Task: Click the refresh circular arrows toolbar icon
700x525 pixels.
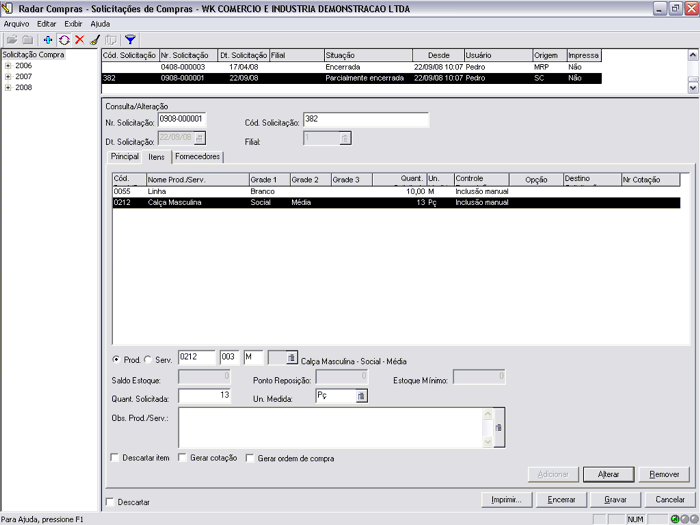Action: pos(64,40)
